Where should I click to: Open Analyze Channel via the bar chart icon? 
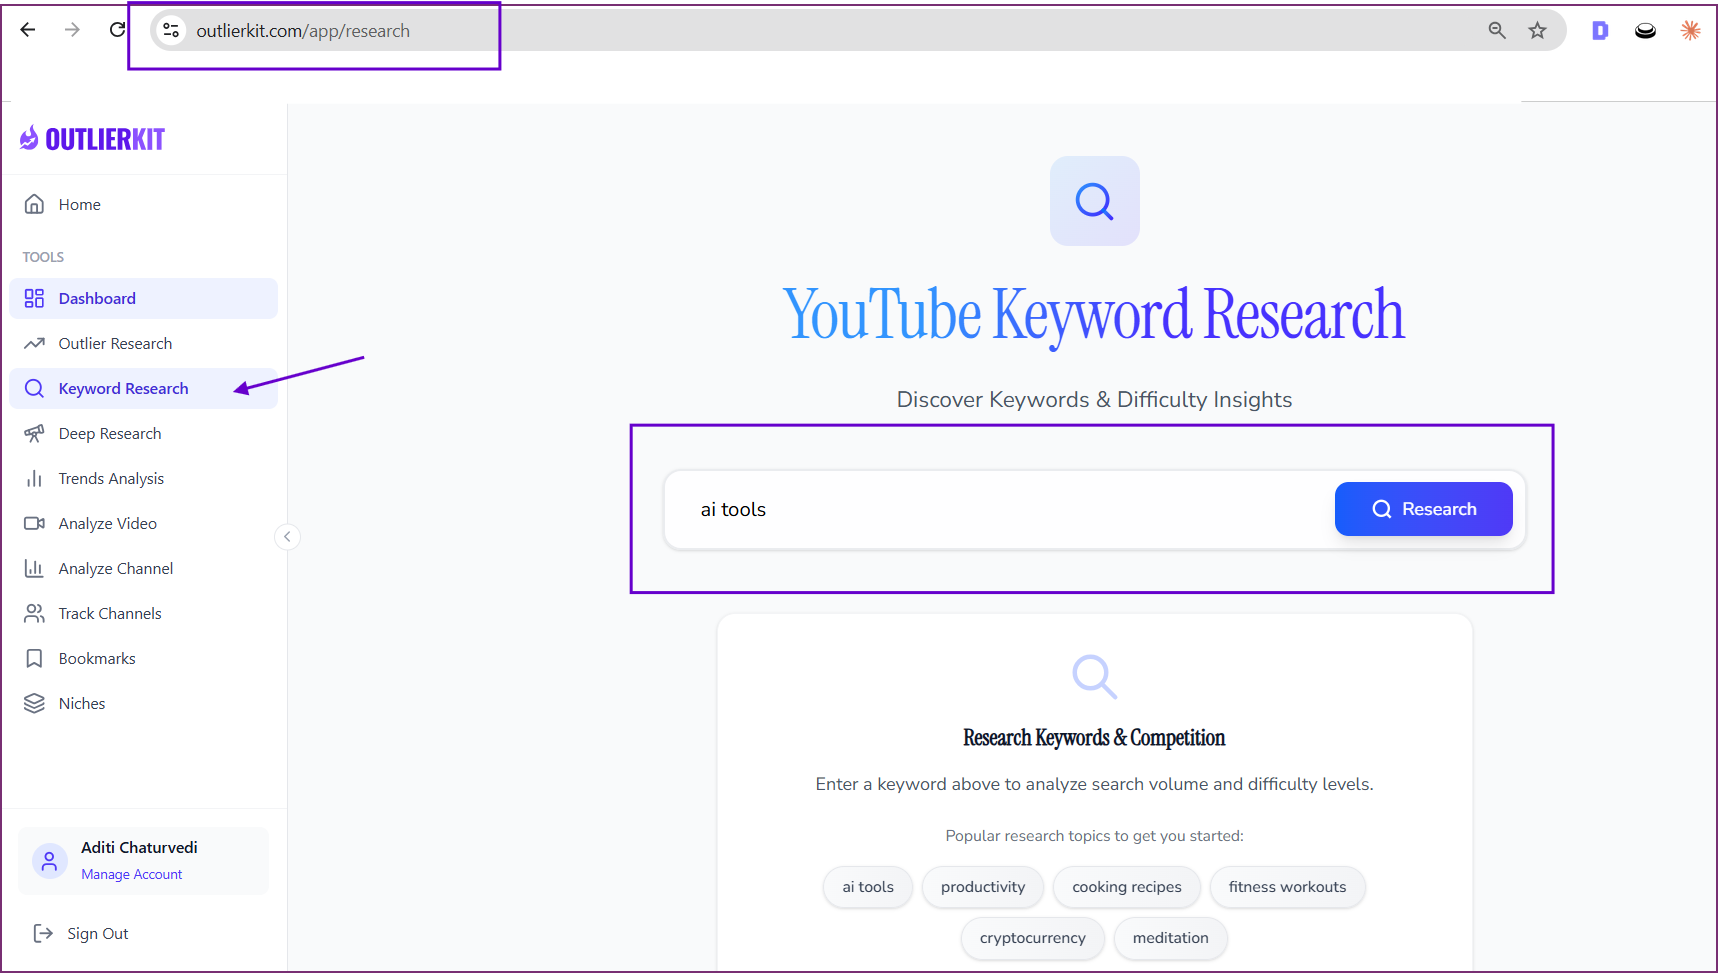tap(35, 568)
